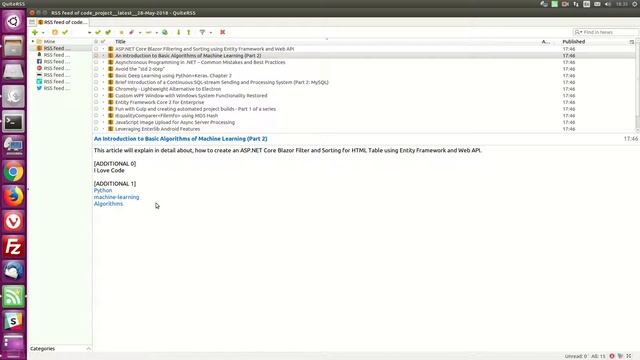
Task: Select 'JavaScript Image Upload for Async Server' news
Action: pos(175,122)
